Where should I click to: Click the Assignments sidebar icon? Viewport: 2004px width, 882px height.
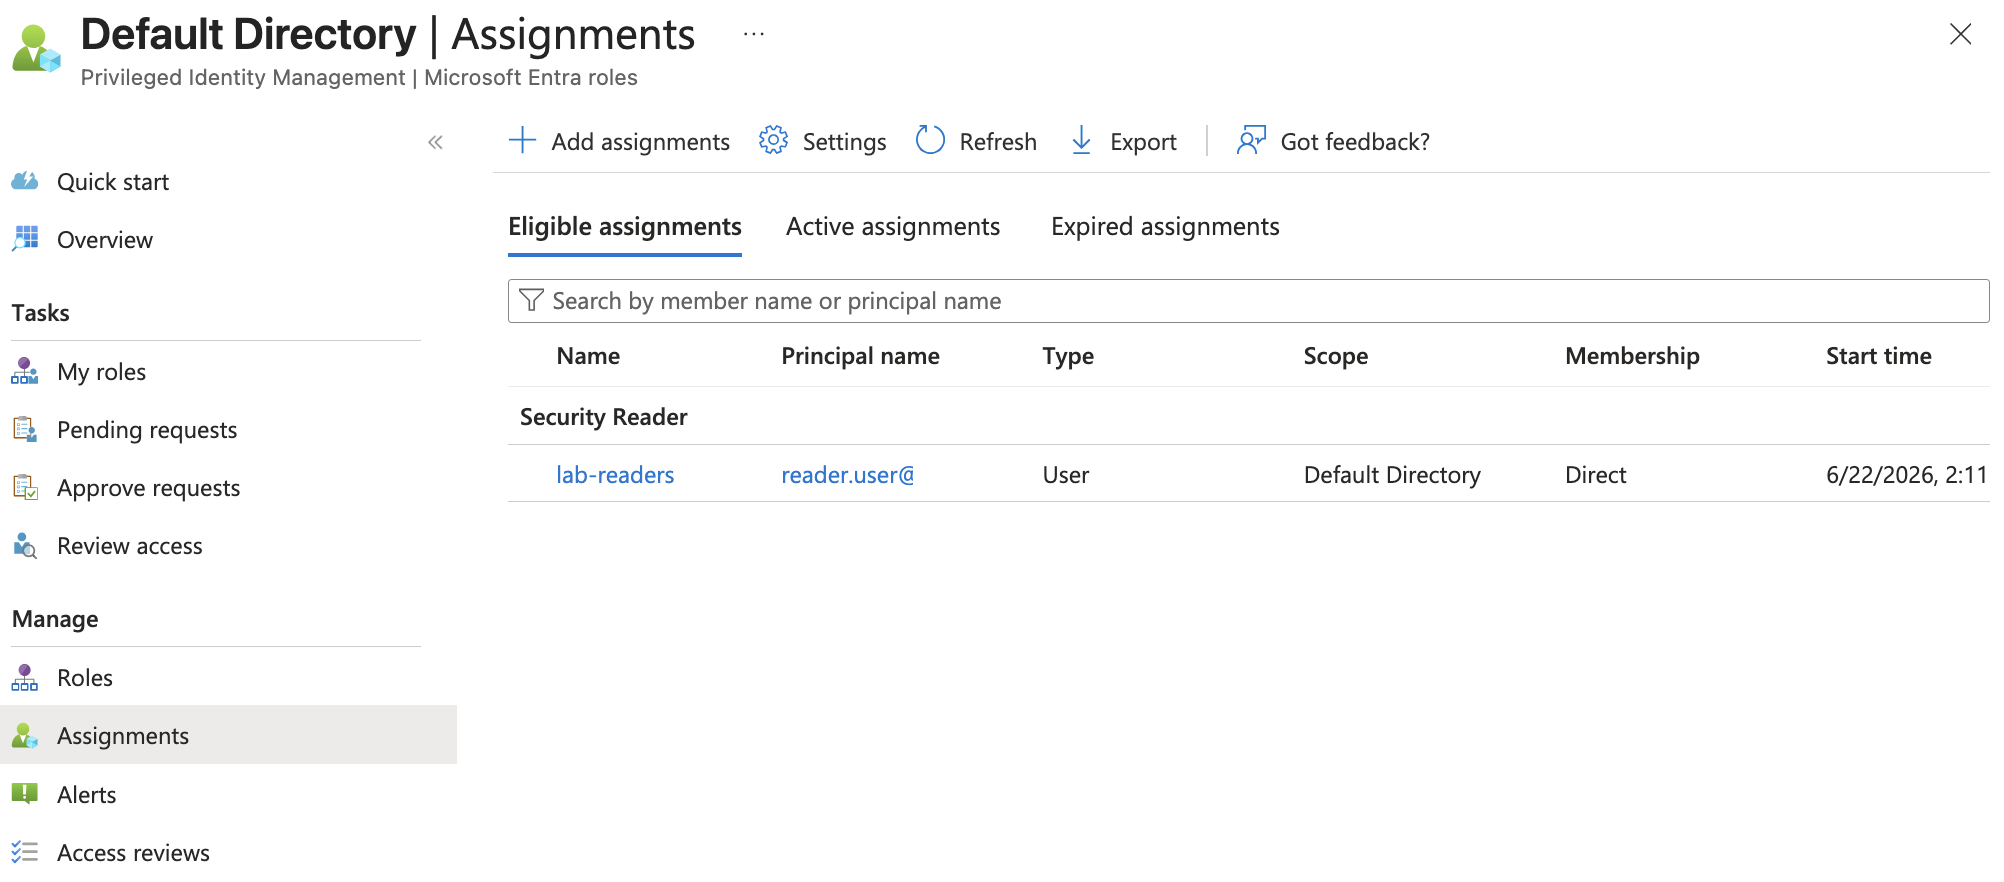[x=25, y=736]
